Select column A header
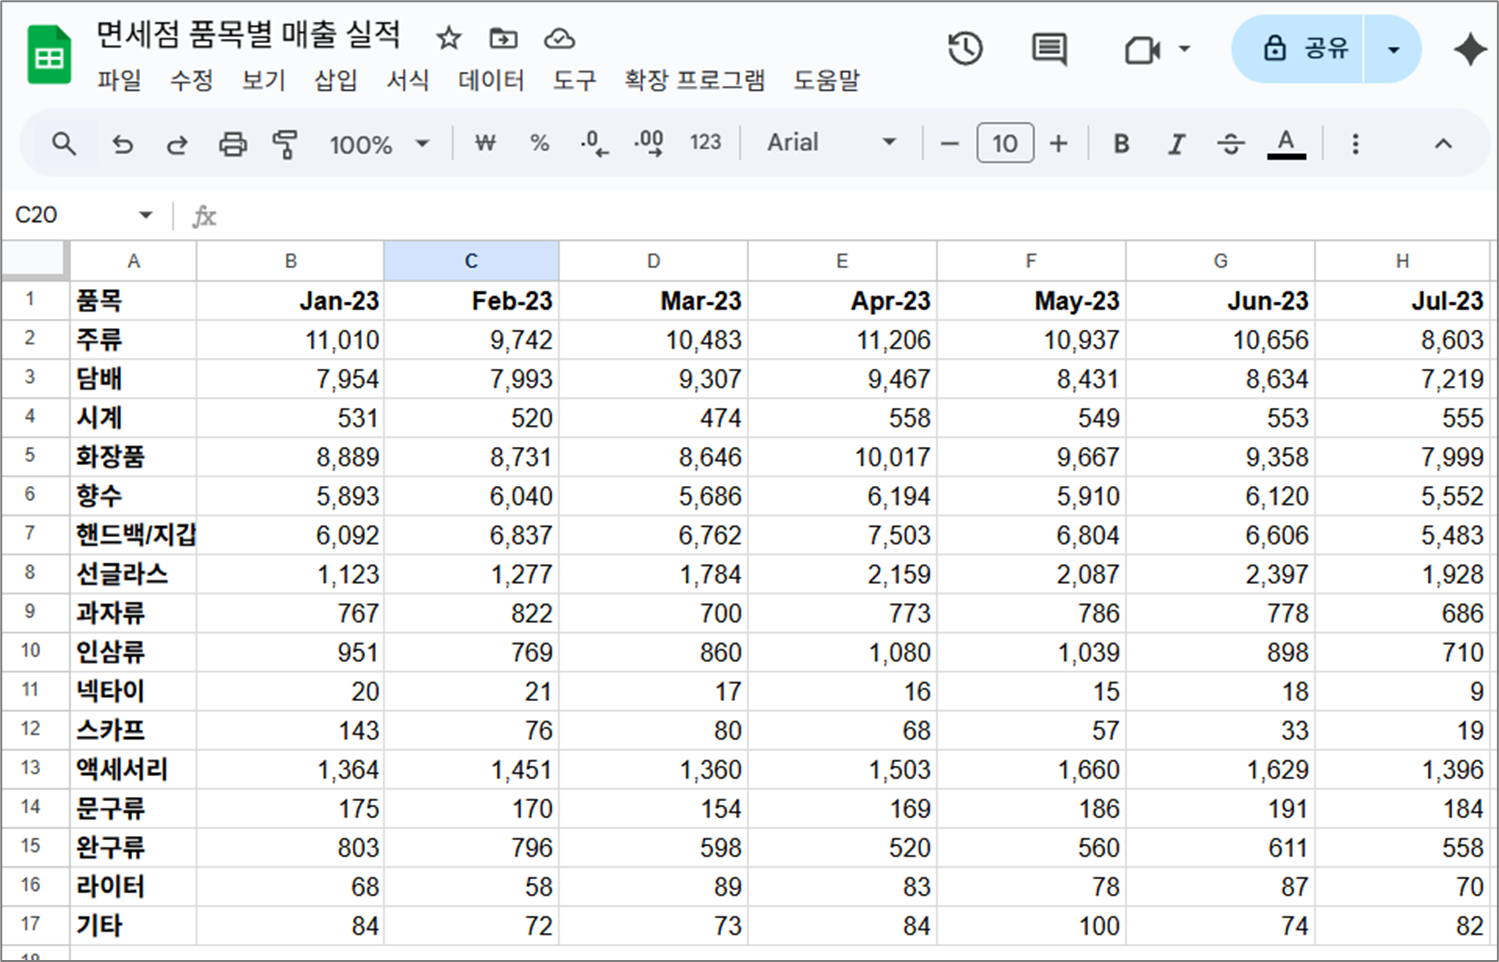Screen dimensions: 1499x962 click(x=133, y=261)
